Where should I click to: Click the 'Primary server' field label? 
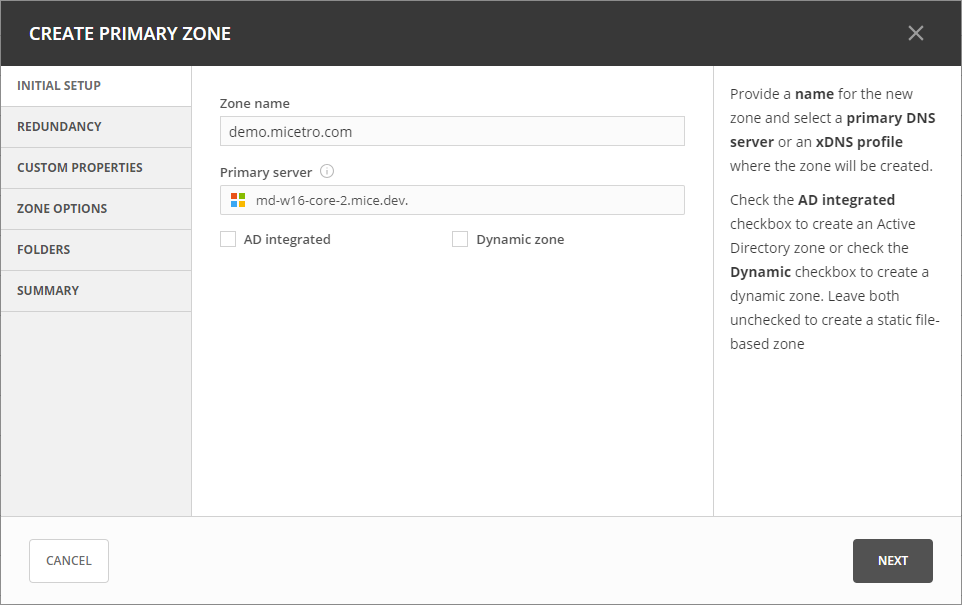pos(266,172)
